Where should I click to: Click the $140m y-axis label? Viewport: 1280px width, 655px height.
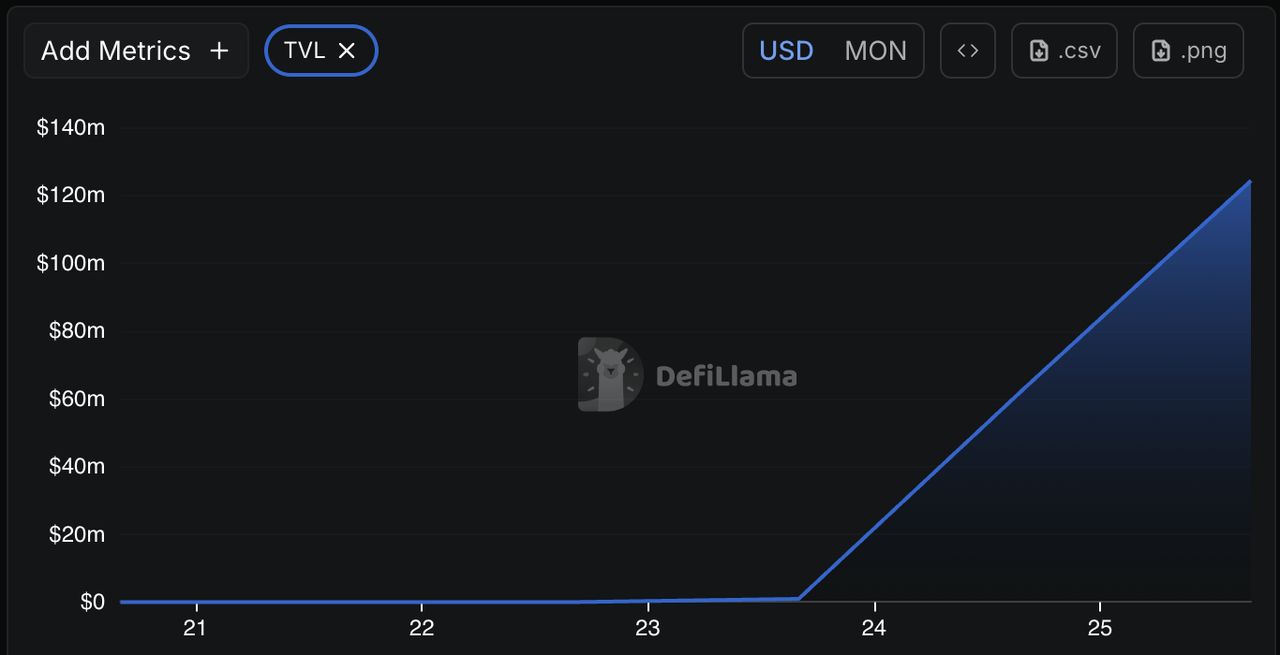point(71,128)
